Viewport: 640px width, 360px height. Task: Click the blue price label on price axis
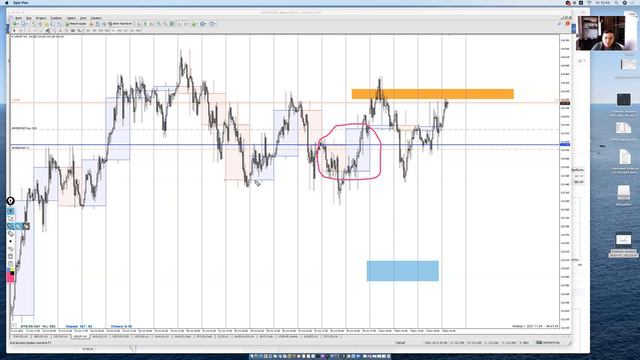point(565,144)
